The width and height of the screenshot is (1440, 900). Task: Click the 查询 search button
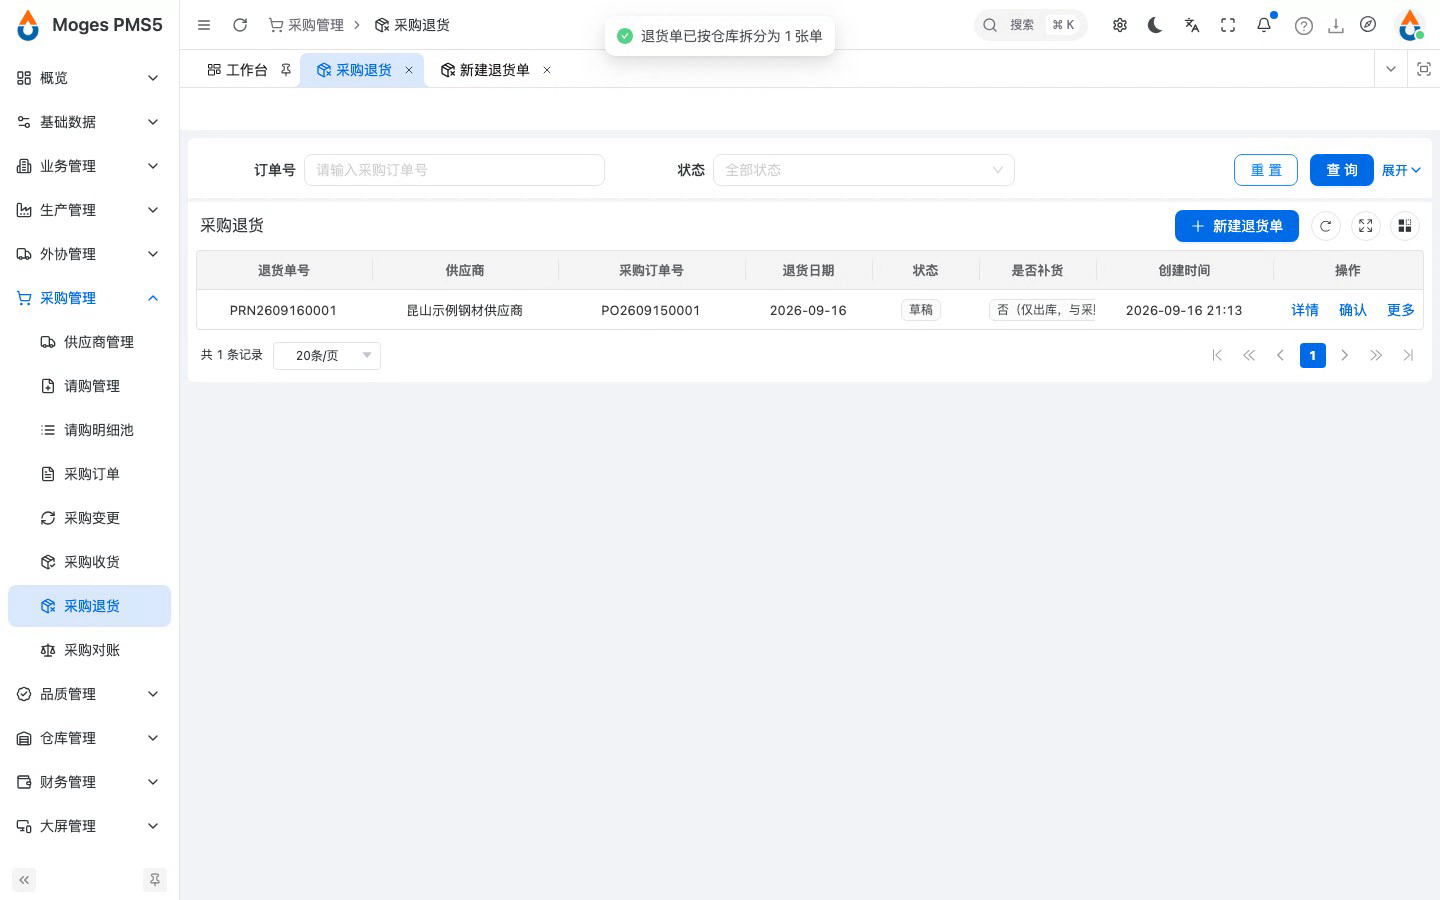point(1342,170)
